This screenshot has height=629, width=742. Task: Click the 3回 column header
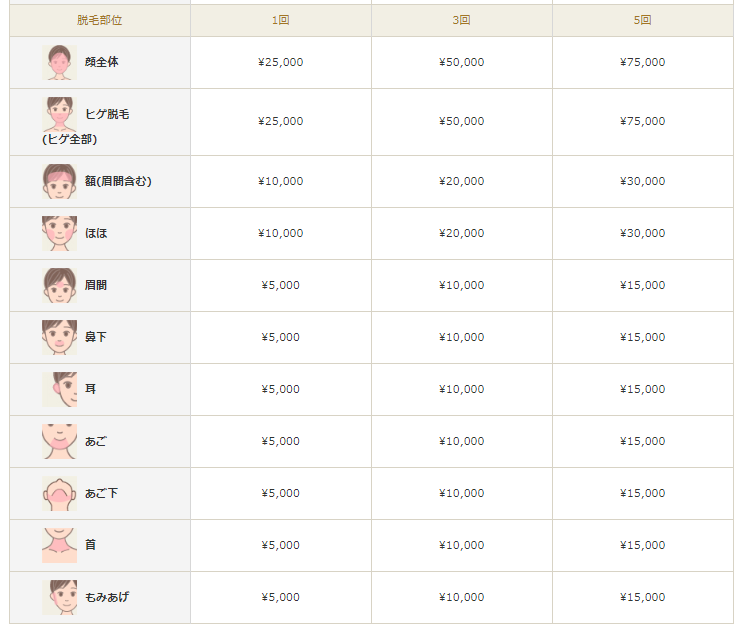pyautogui.click(x=461, y=20)
